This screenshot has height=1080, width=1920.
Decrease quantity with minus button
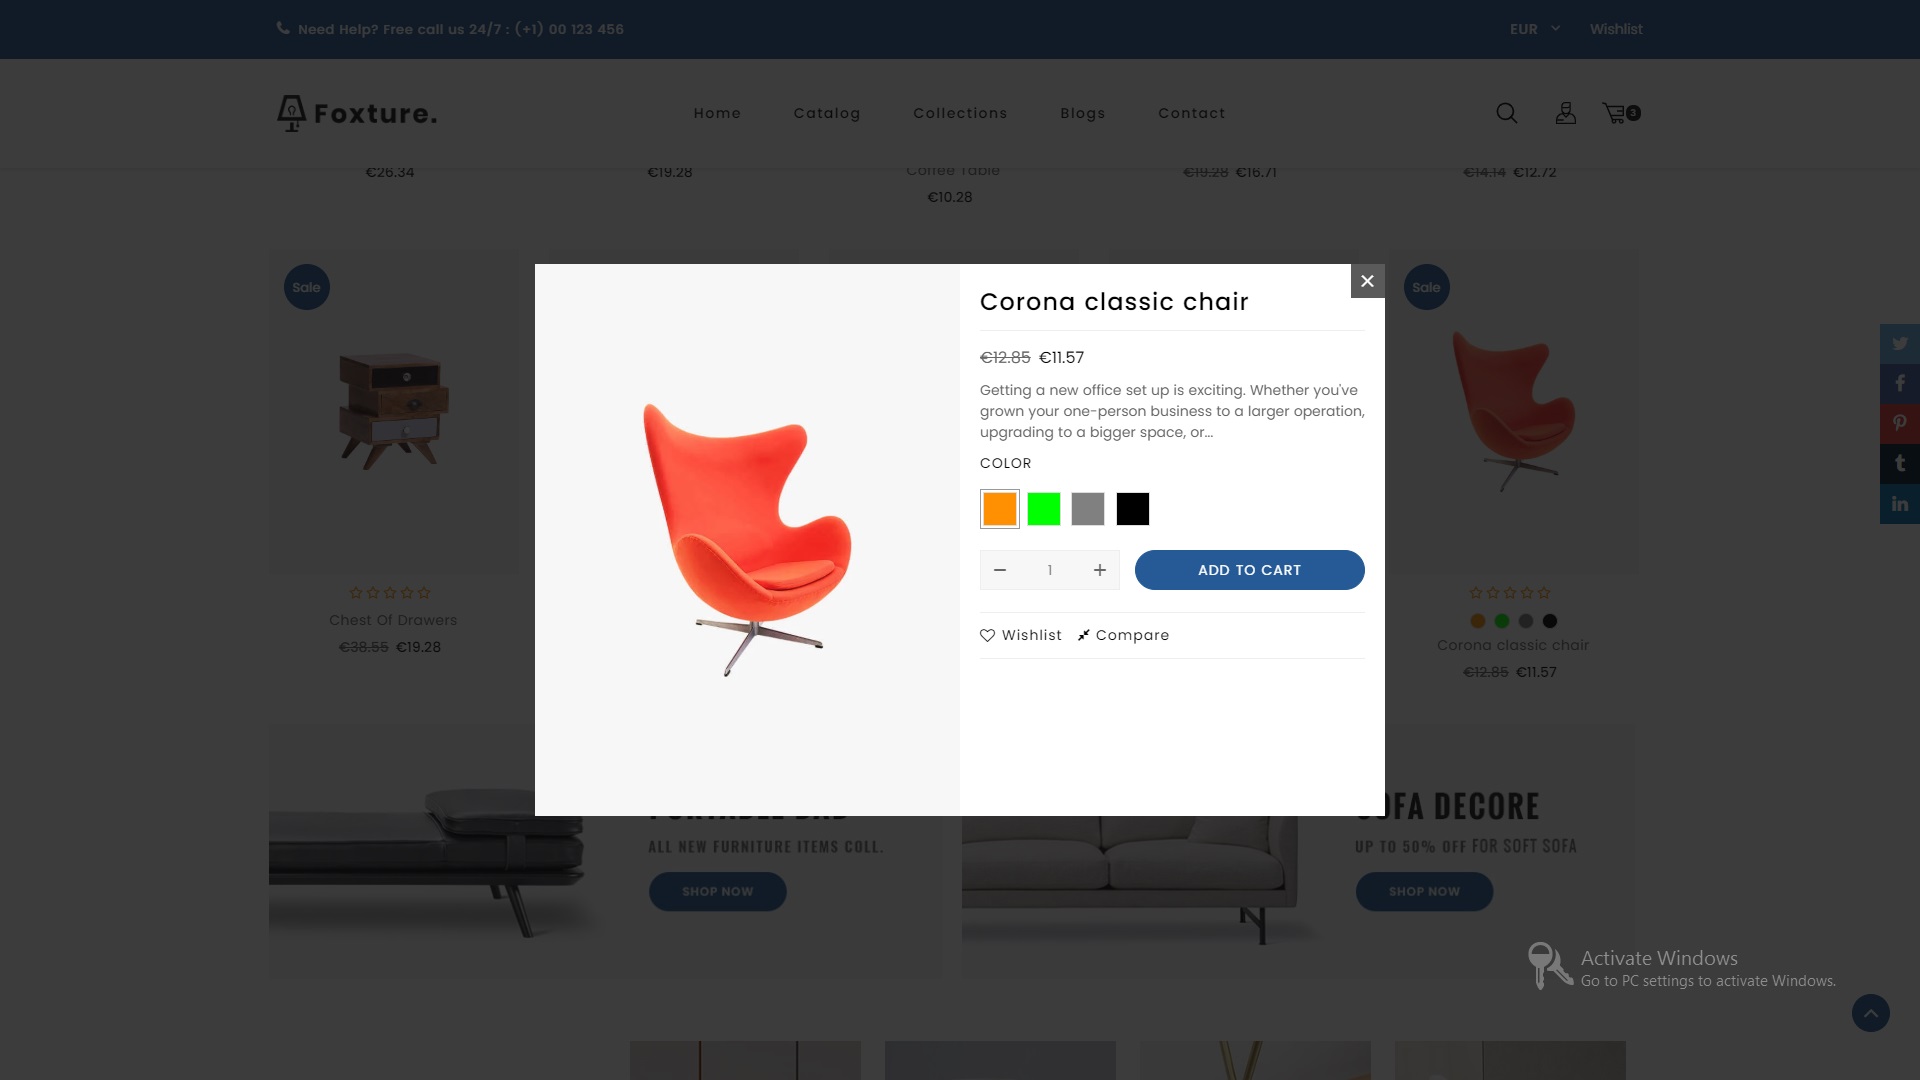1000,570
